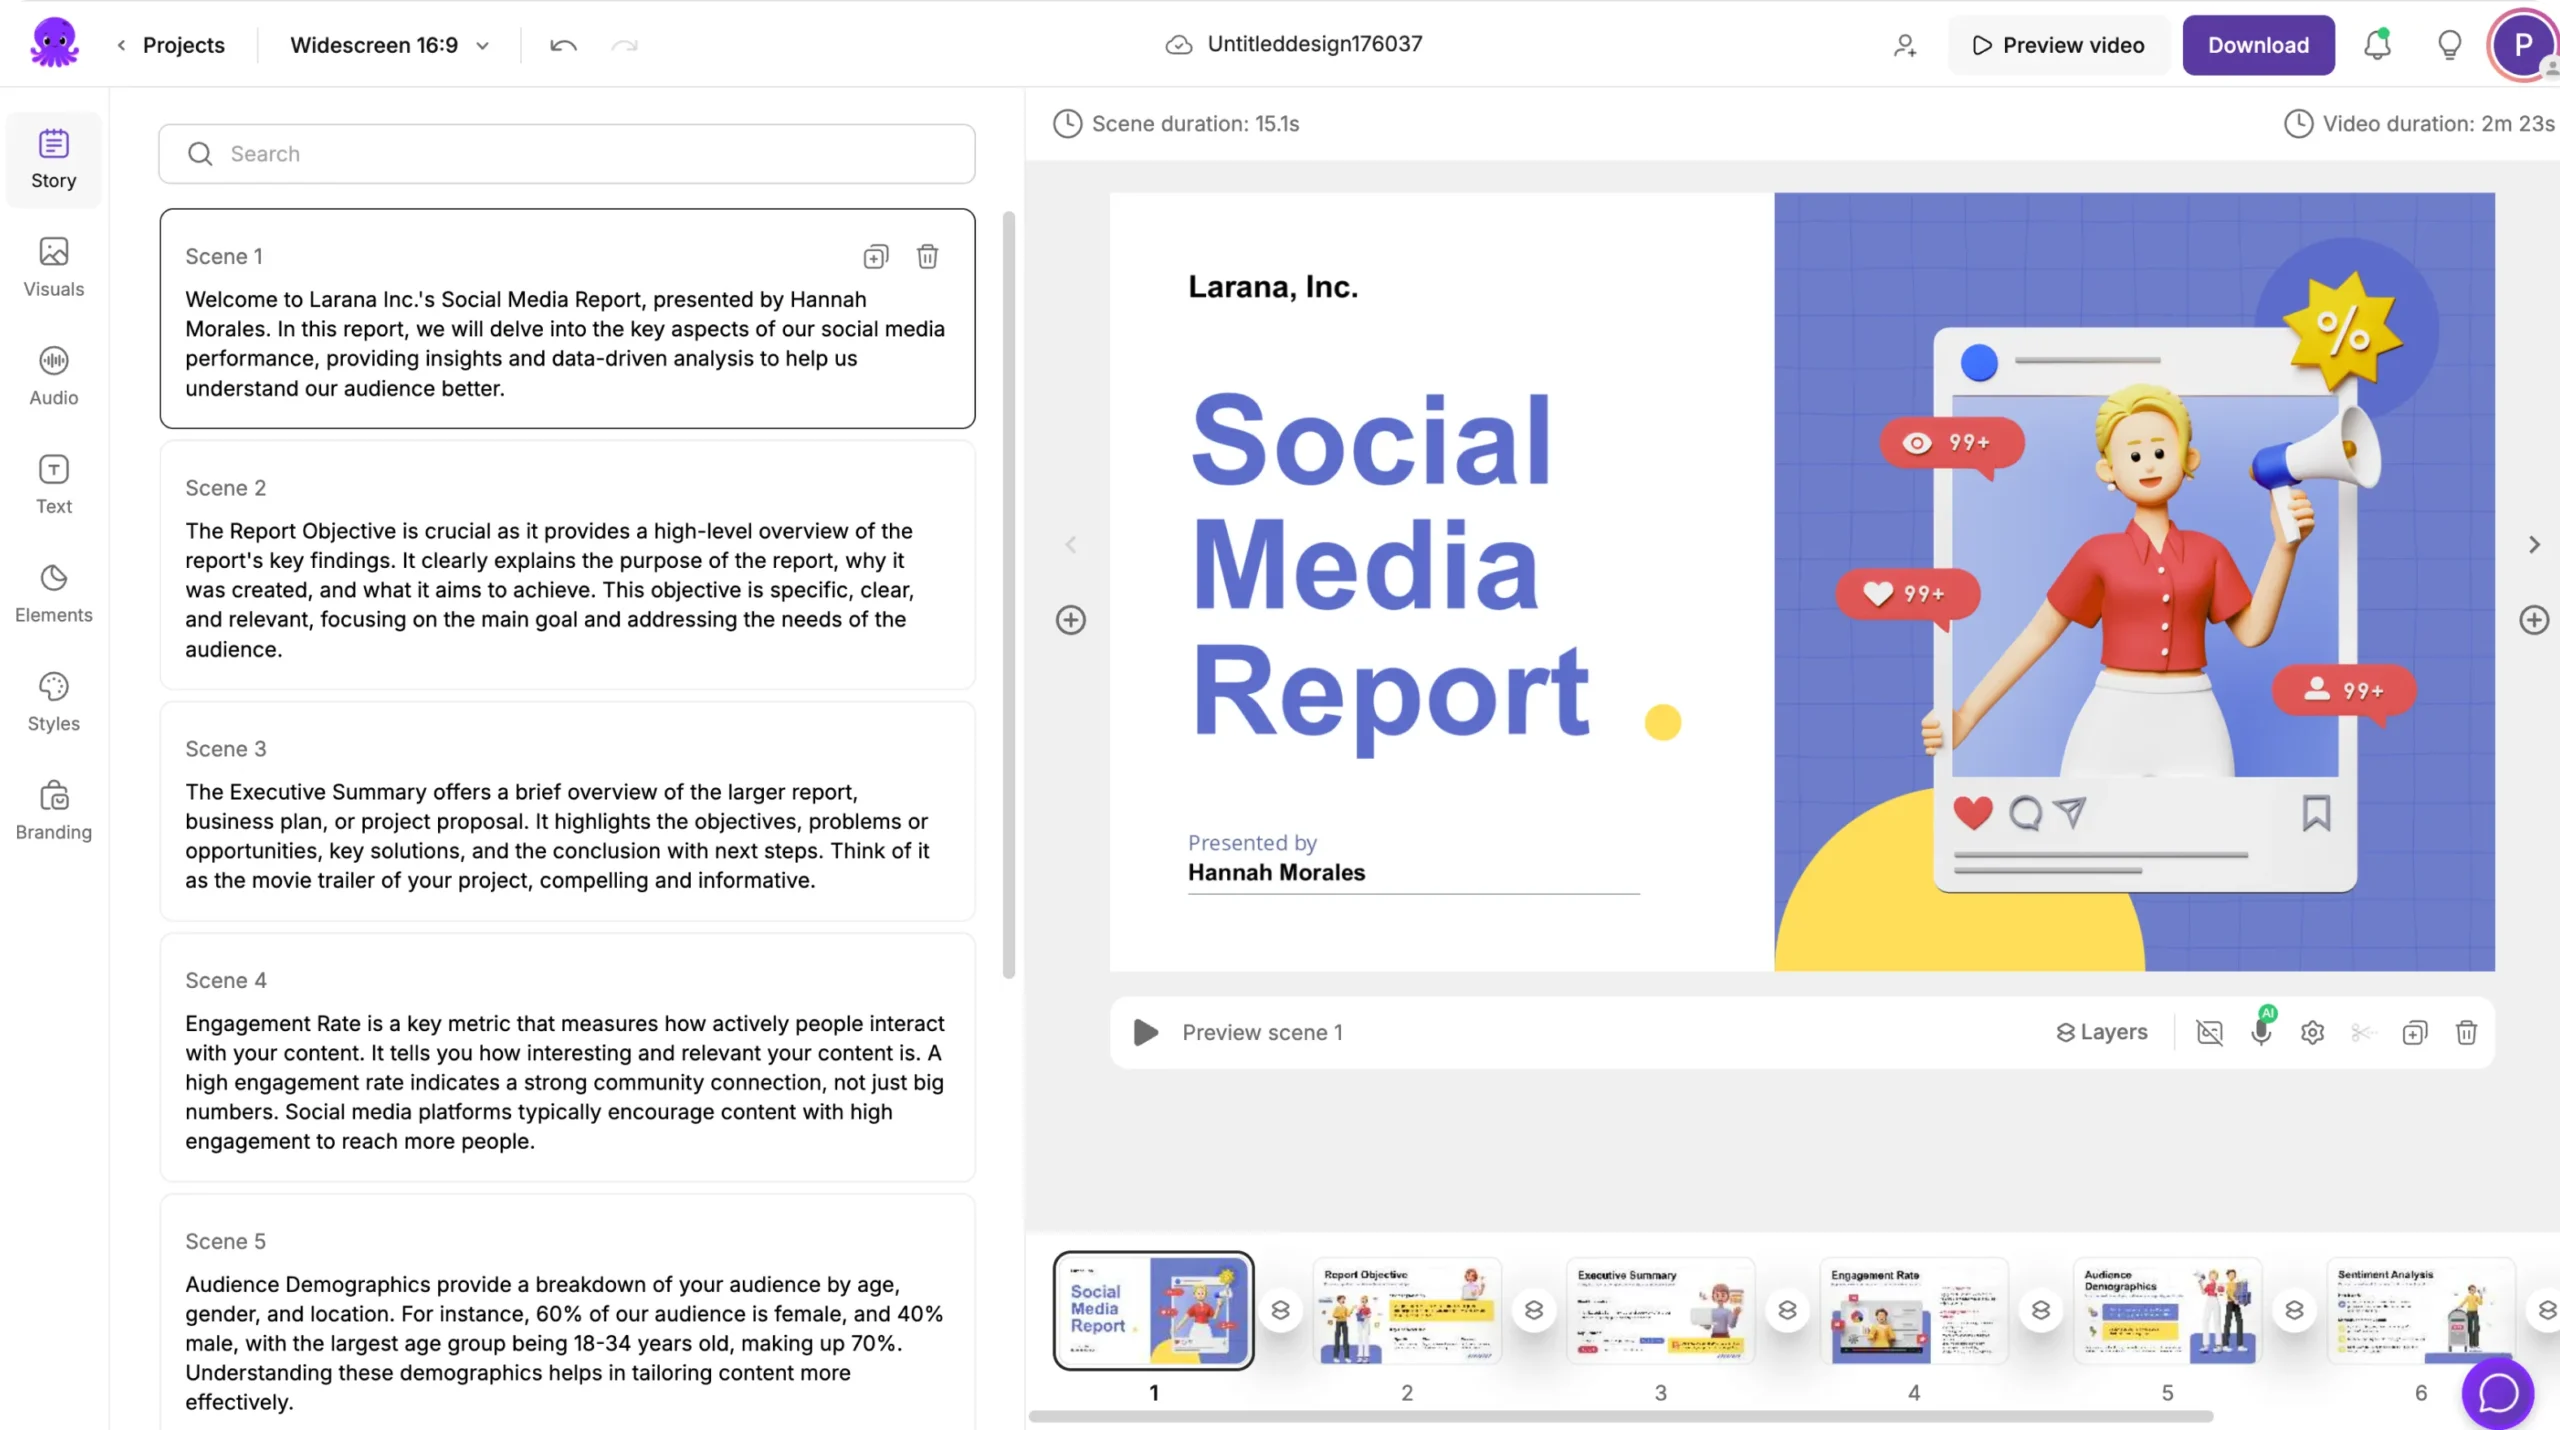This screenshot has height=1430, width=2560.
Task: Click the AI voiceover microphone icon
Action: click(2260, 1032)
